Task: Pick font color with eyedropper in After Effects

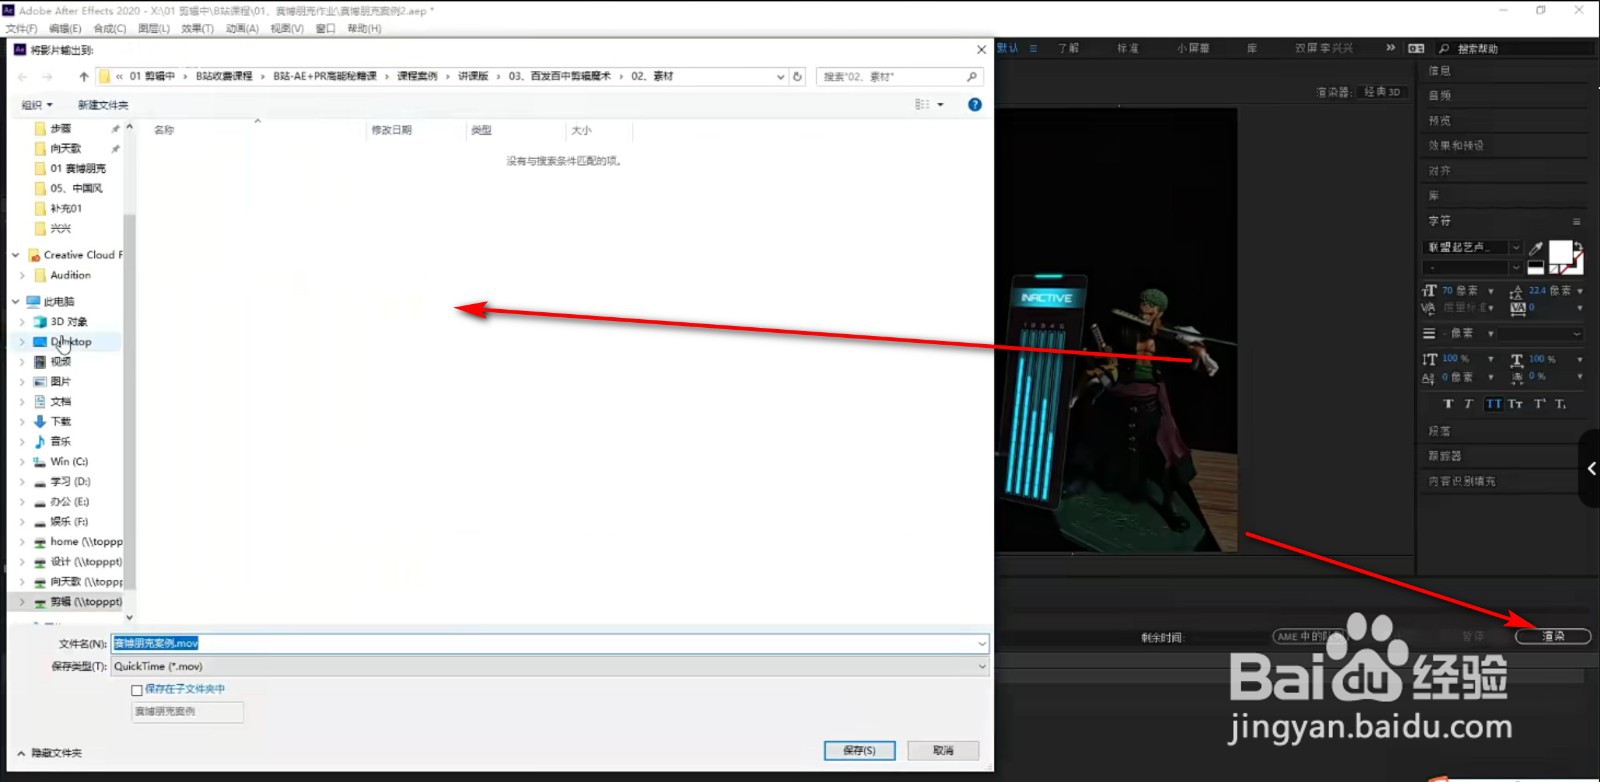Action: (x=1535, y=249)
